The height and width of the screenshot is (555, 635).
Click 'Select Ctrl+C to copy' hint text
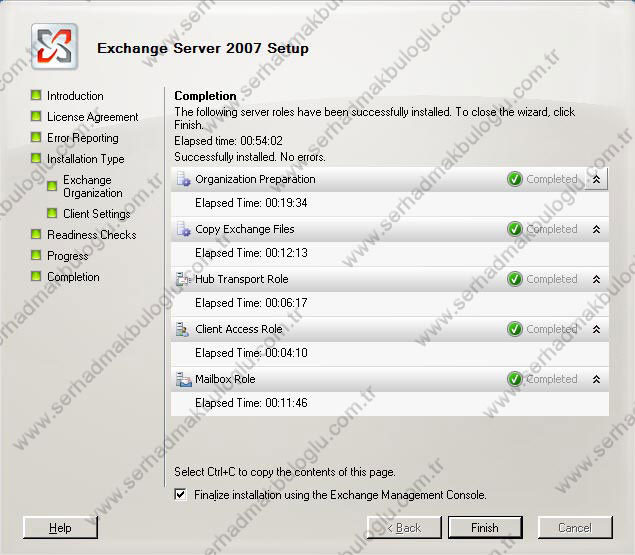point(285,472)
